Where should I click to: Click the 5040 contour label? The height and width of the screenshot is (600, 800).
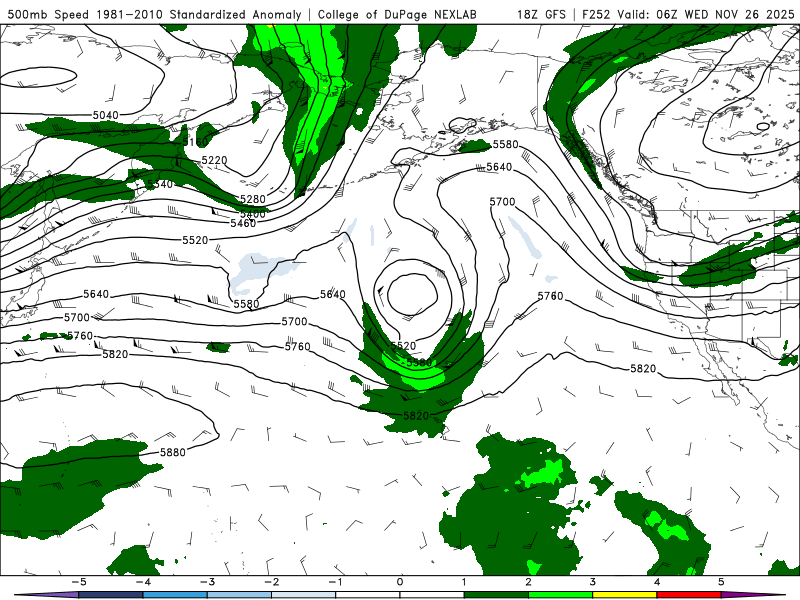click(x=106, y=115)
